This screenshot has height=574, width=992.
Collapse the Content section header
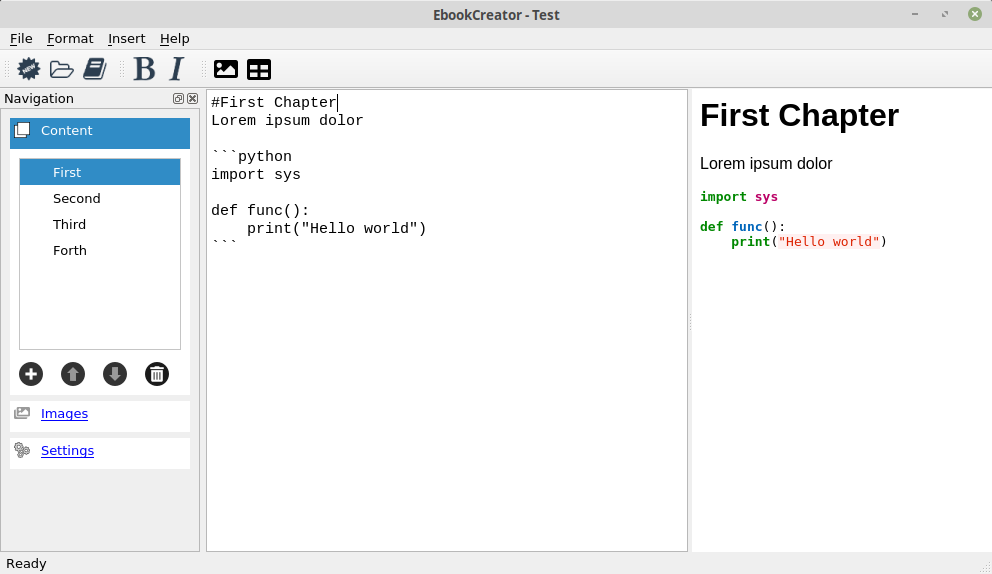pyautogui.click(x=100, y=131)
